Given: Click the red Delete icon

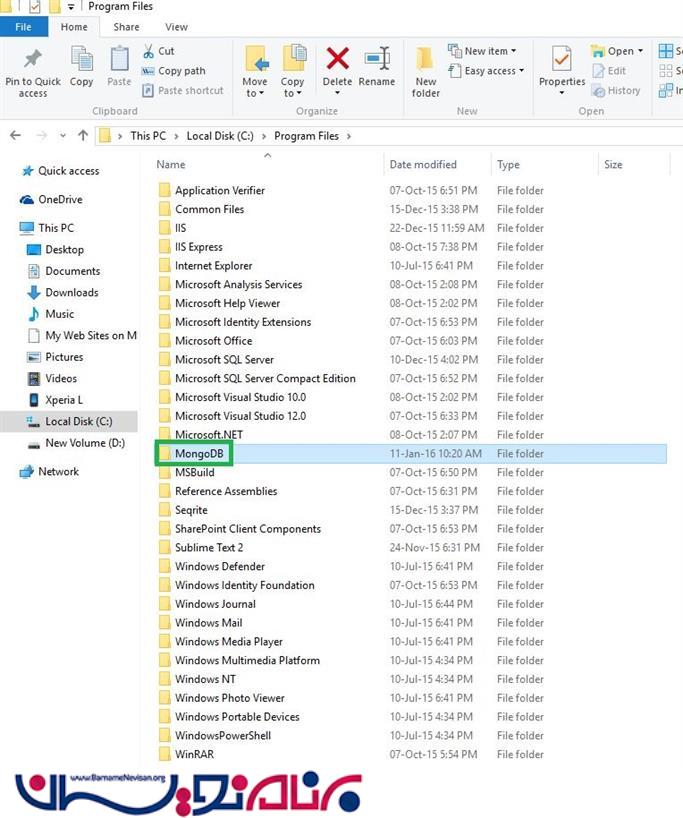Looking at the screenshot, I should click(x=338, y=58).
